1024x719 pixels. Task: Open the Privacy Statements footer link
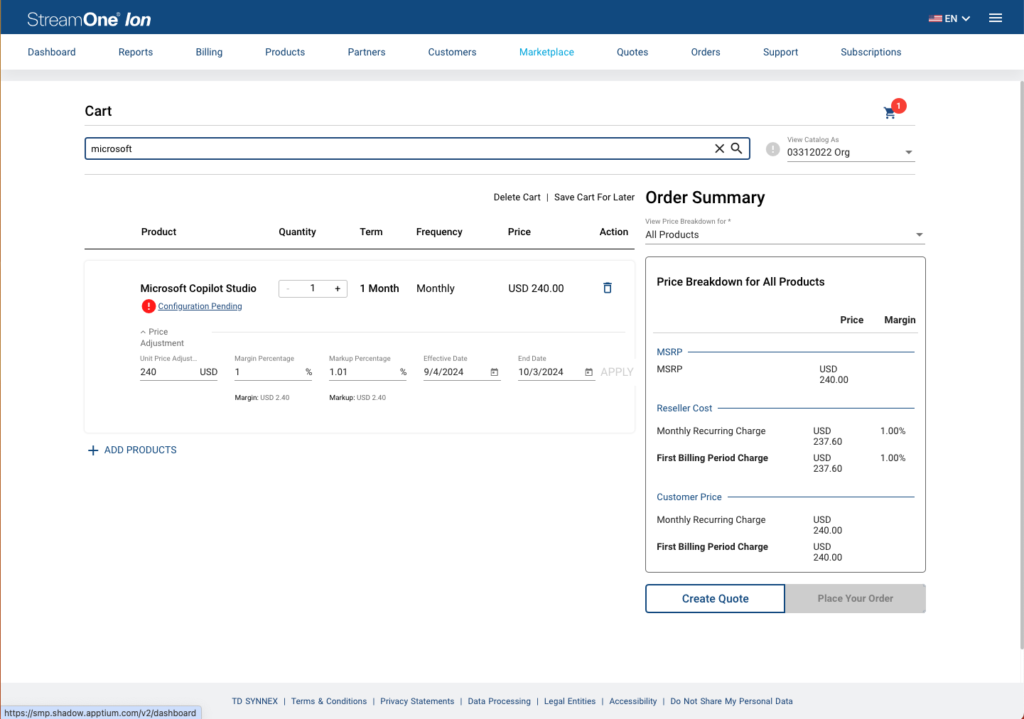(x=417, y=701)
